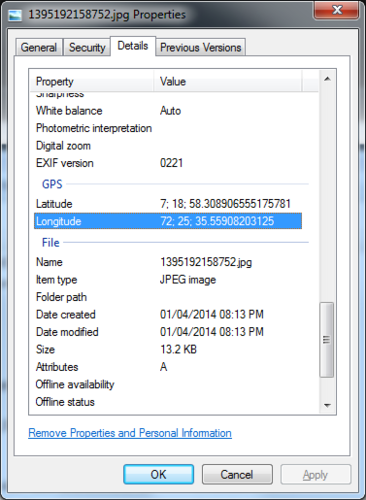This screenshot has width=366, height=500.
Task: Select the highlighted Longitude row
Action: tap(168, 221)
